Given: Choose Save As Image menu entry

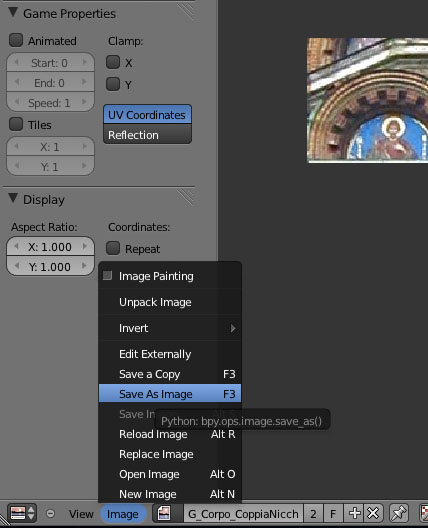Looking at the screenshot, I should click(x=170, y=394).
